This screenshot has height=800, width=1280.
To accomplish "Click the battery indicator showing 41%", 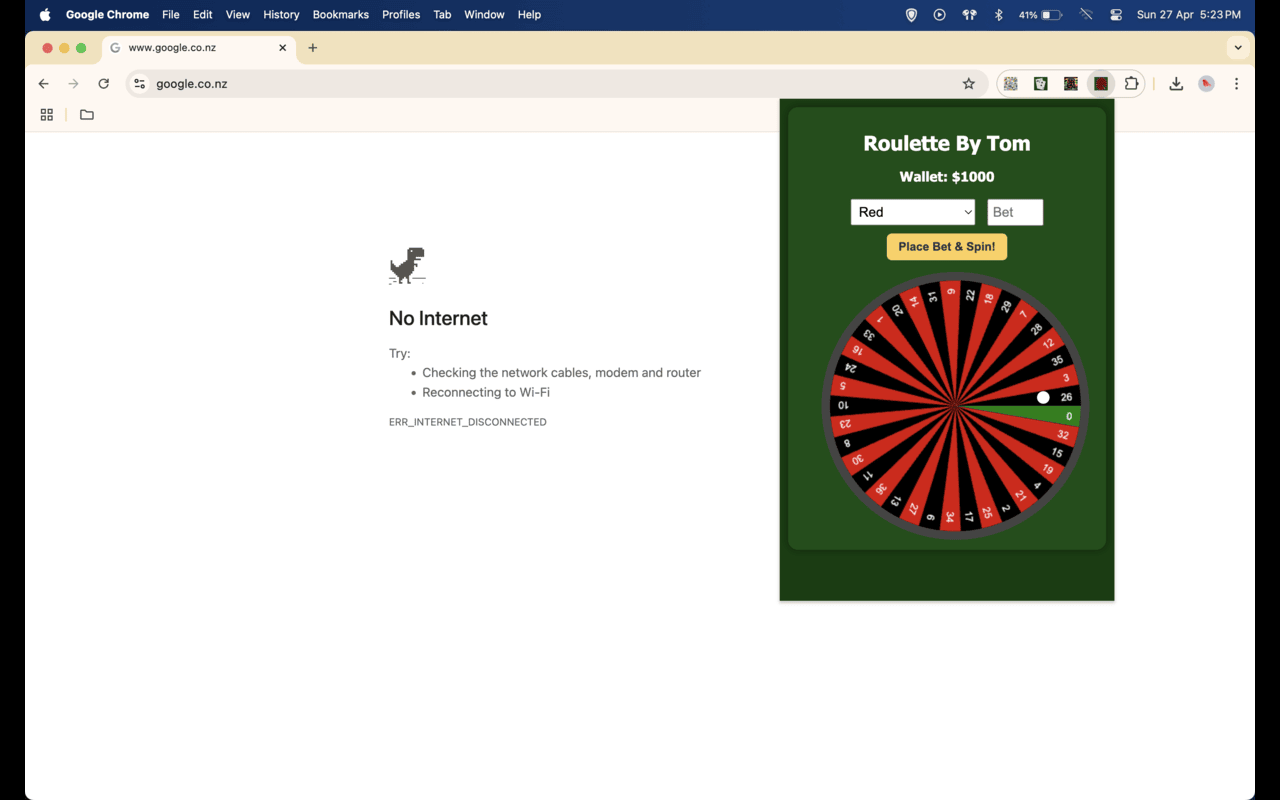I will click(x=1041, y=14).
